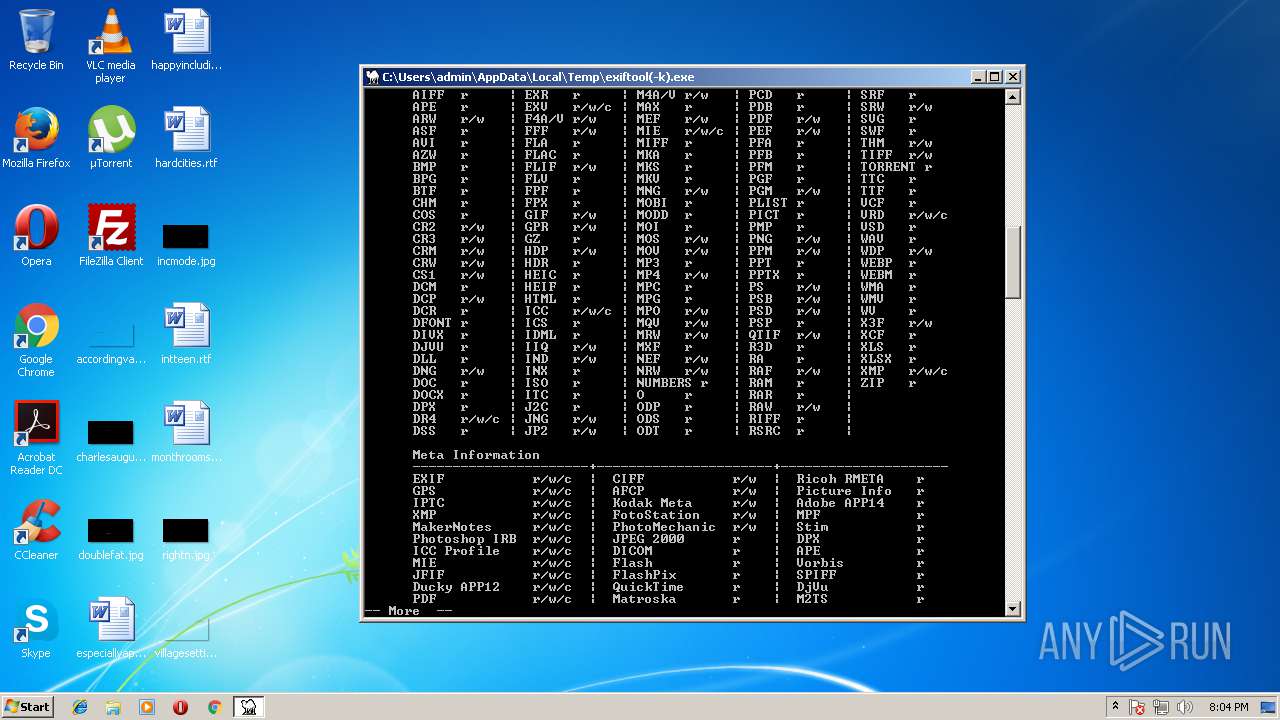Launch µTorrent desktop shortcut
Viewport: 1280px width, 720px height.
click(x=110, y=138)
